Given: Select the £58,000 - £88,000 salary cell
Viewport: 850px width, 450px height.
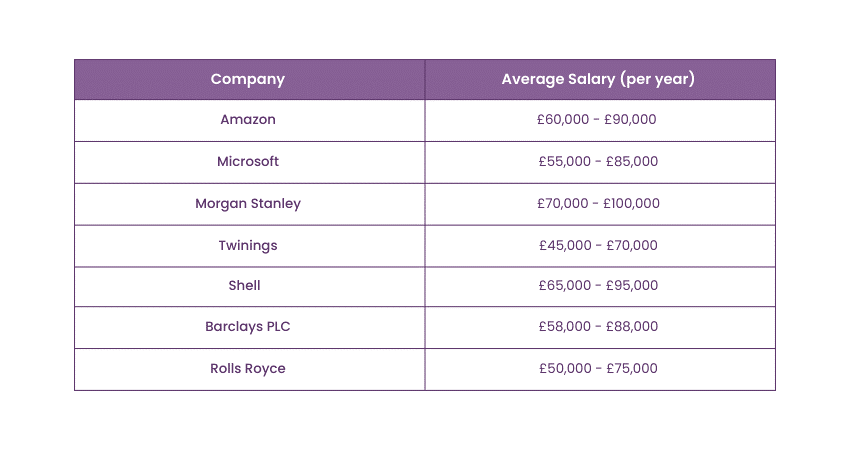Looking at the screenshot, I should 597,327.
